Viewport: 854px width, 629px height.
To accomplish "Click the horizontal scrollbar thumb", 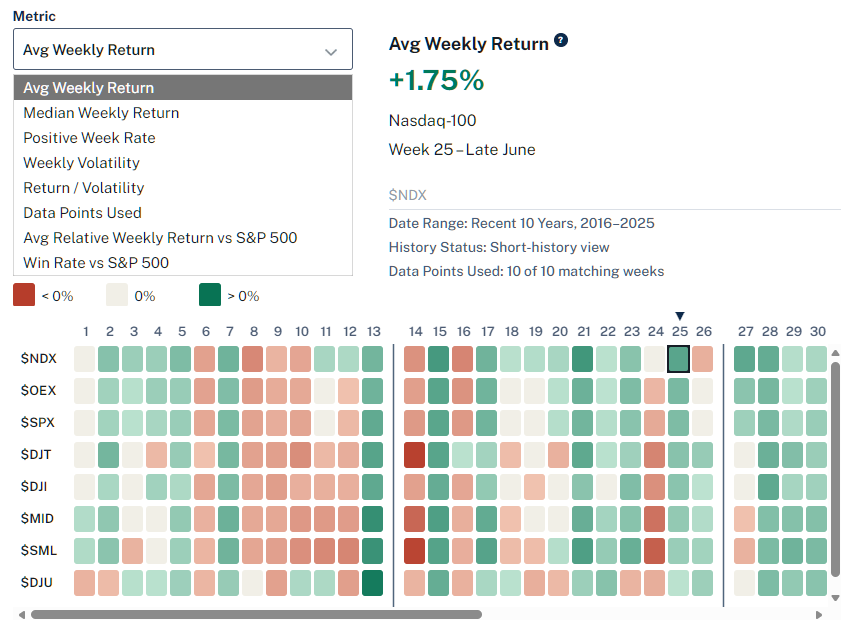I will click(256, 615).
